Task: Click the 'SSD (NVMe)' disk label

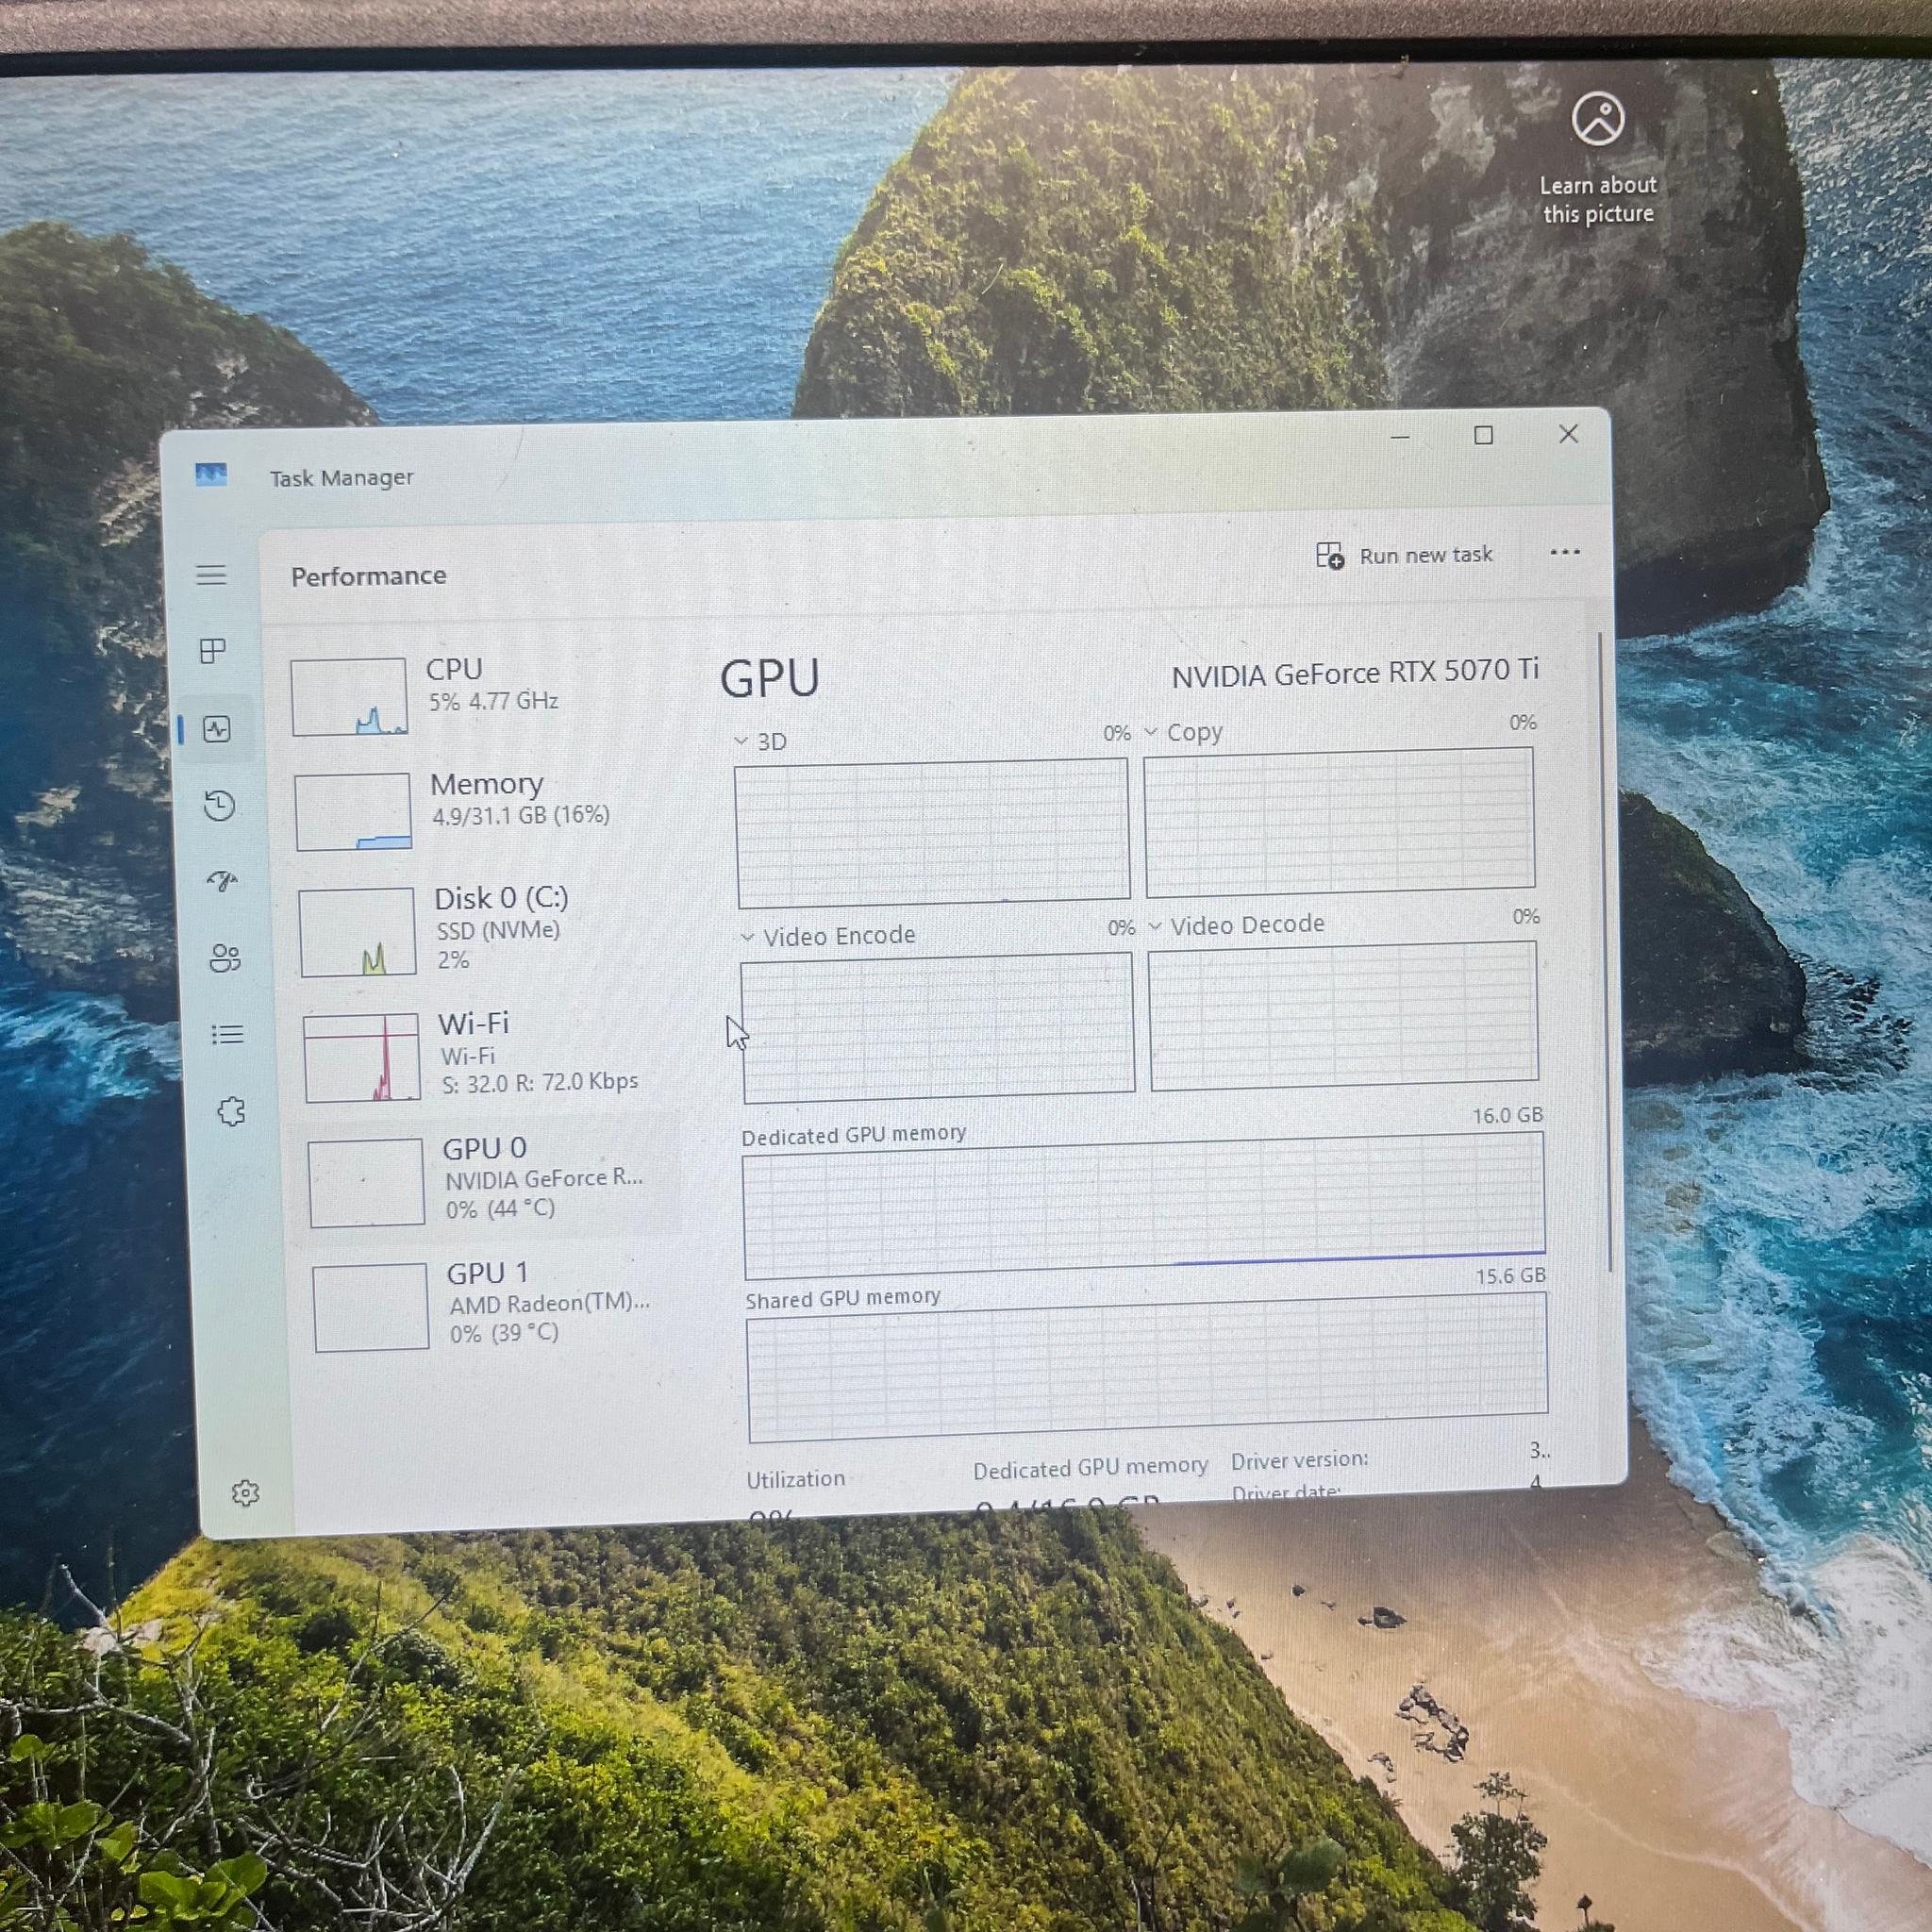Action: click(498, 930)
